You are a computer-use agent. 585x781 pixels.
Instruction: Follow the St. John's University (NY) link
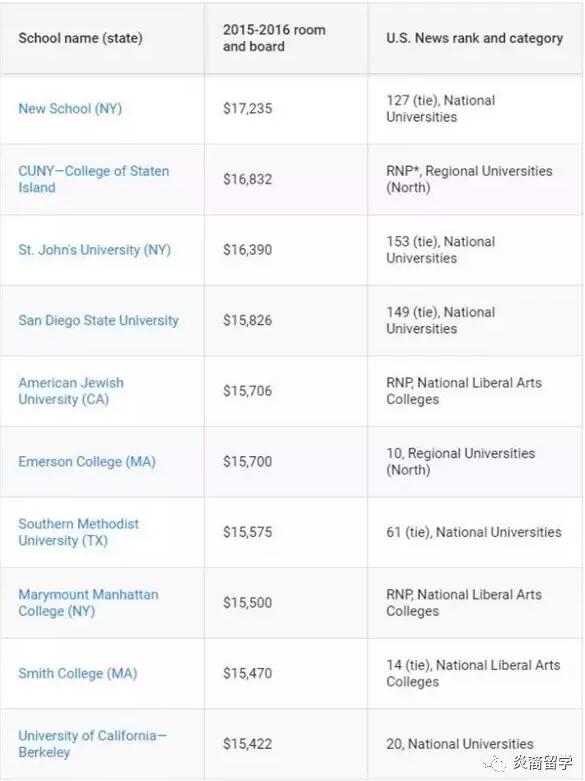tap(95, 250)
